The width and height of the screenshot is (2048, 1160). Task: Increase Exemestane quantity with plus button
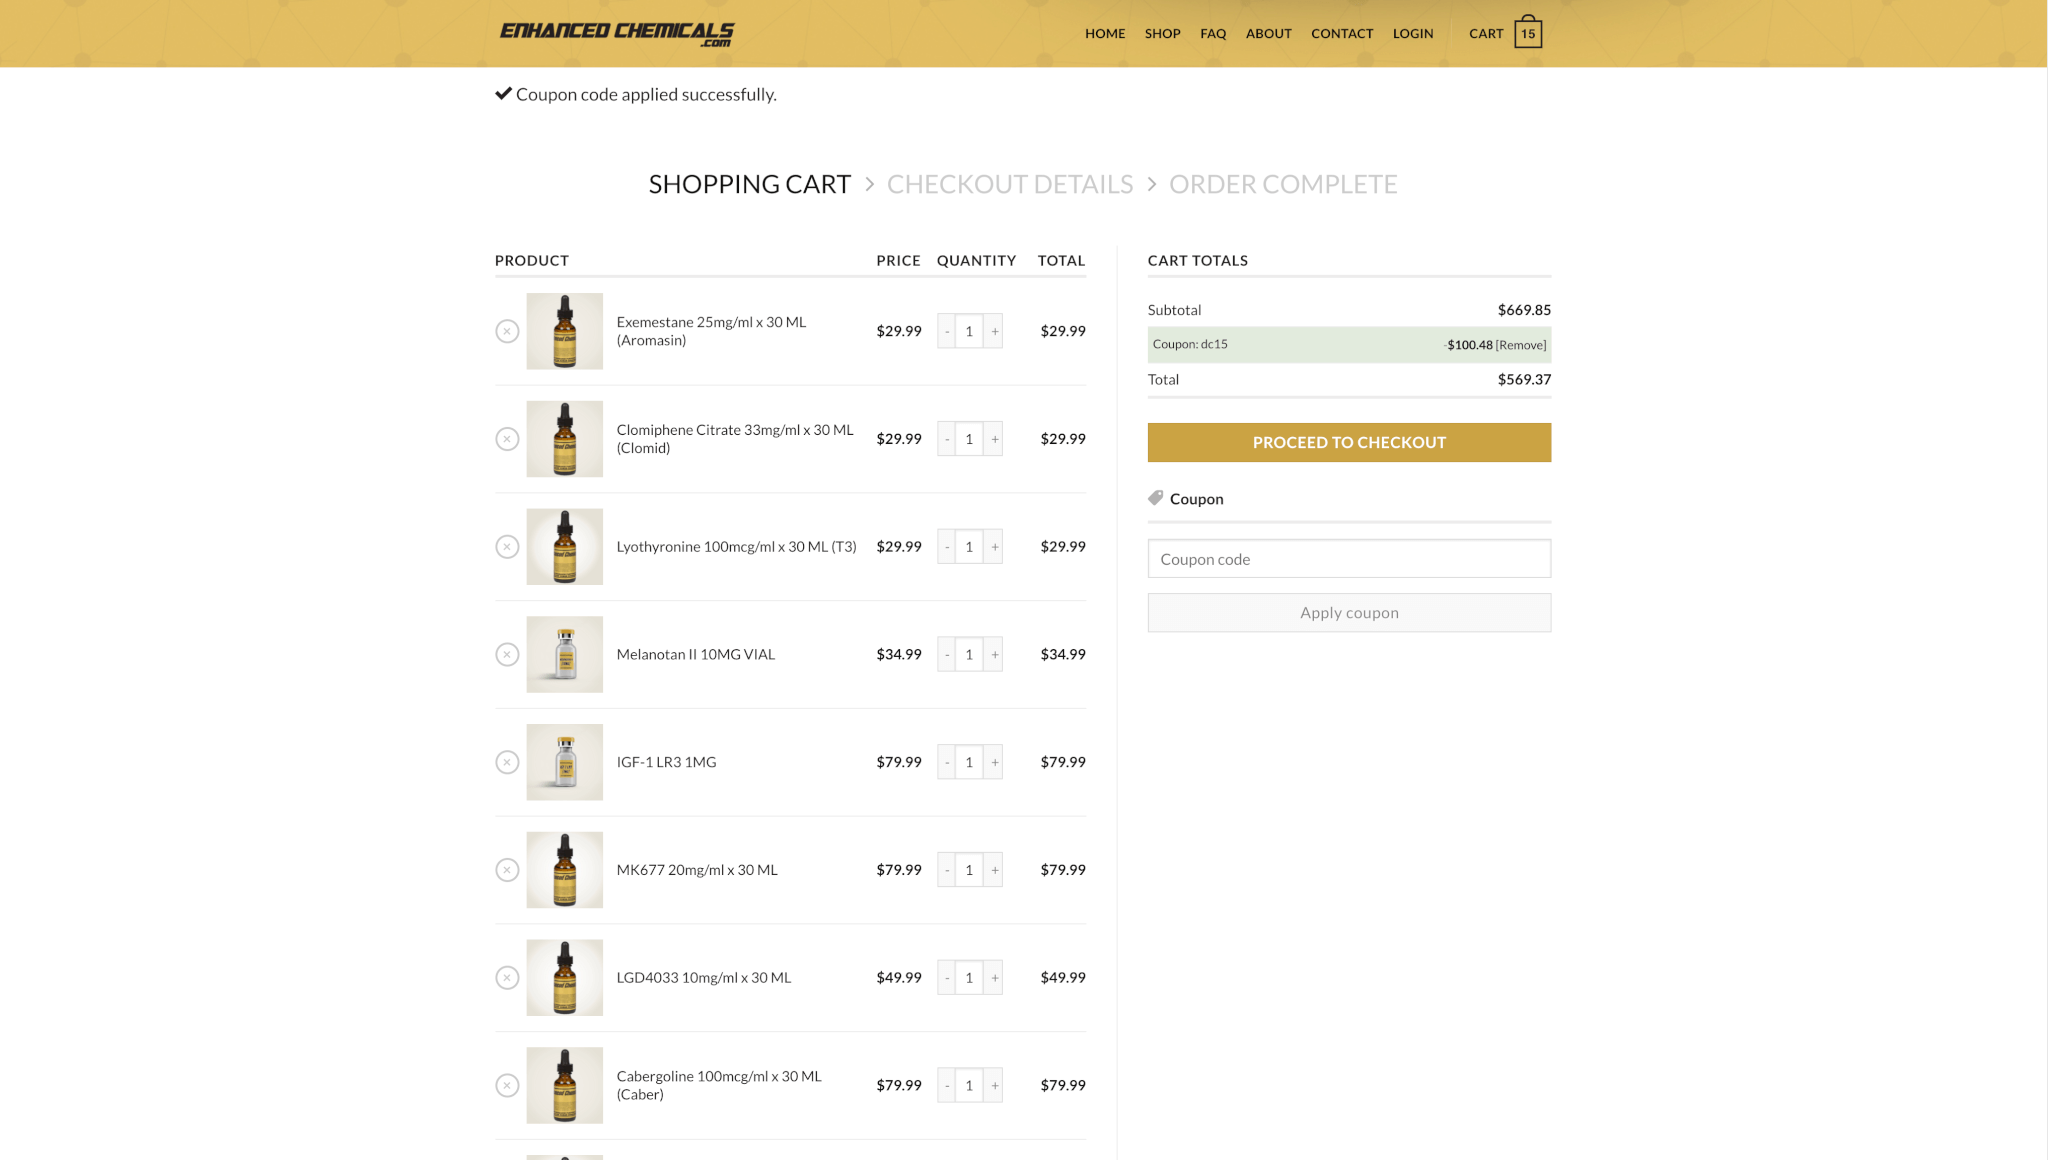coord(994,331)
